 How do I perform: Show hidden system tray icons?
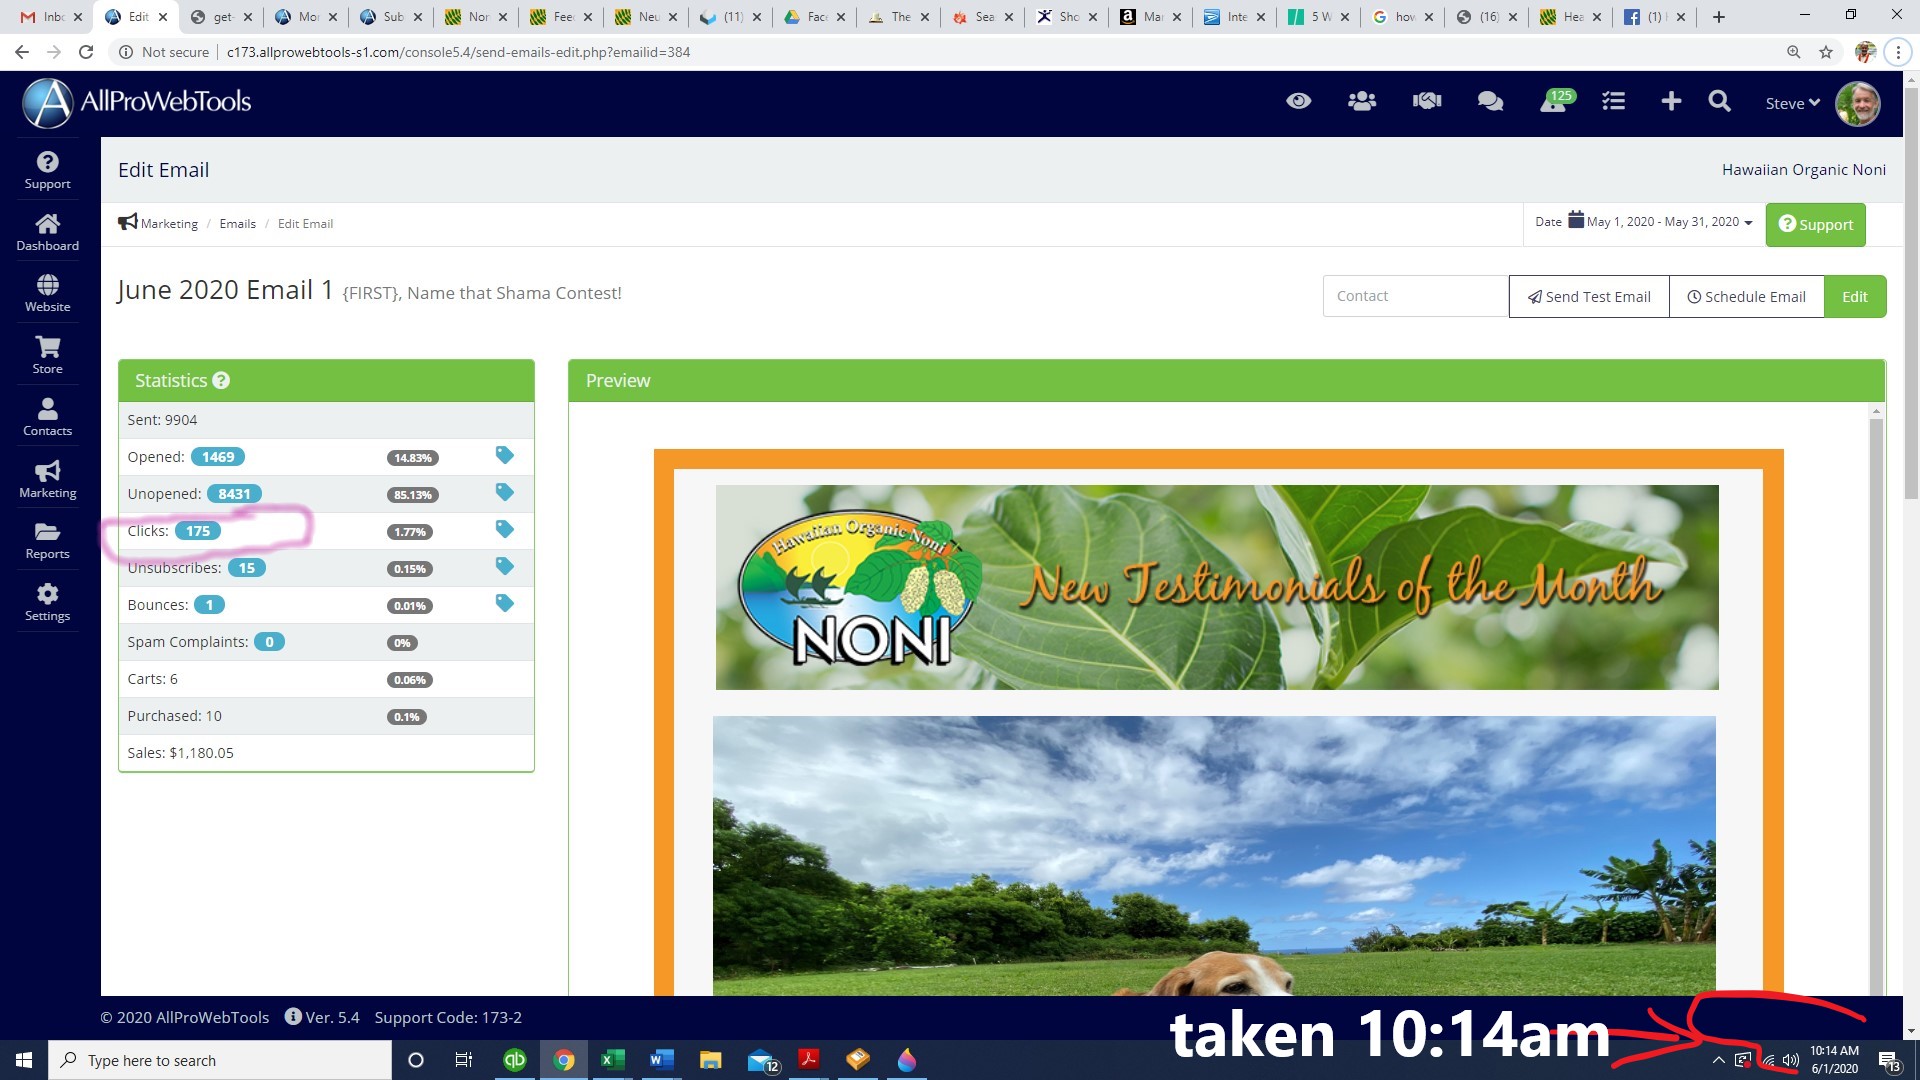click(x=1718, y=1060)
